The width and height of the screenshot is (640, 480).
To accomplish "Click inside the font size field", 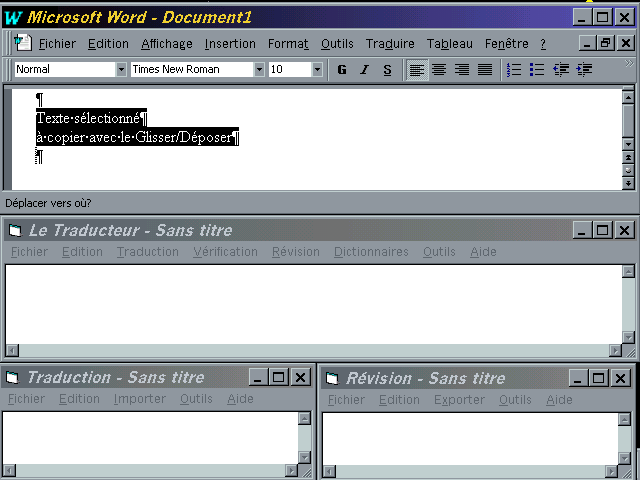I will pyautogui.click(x=290, y=69).
